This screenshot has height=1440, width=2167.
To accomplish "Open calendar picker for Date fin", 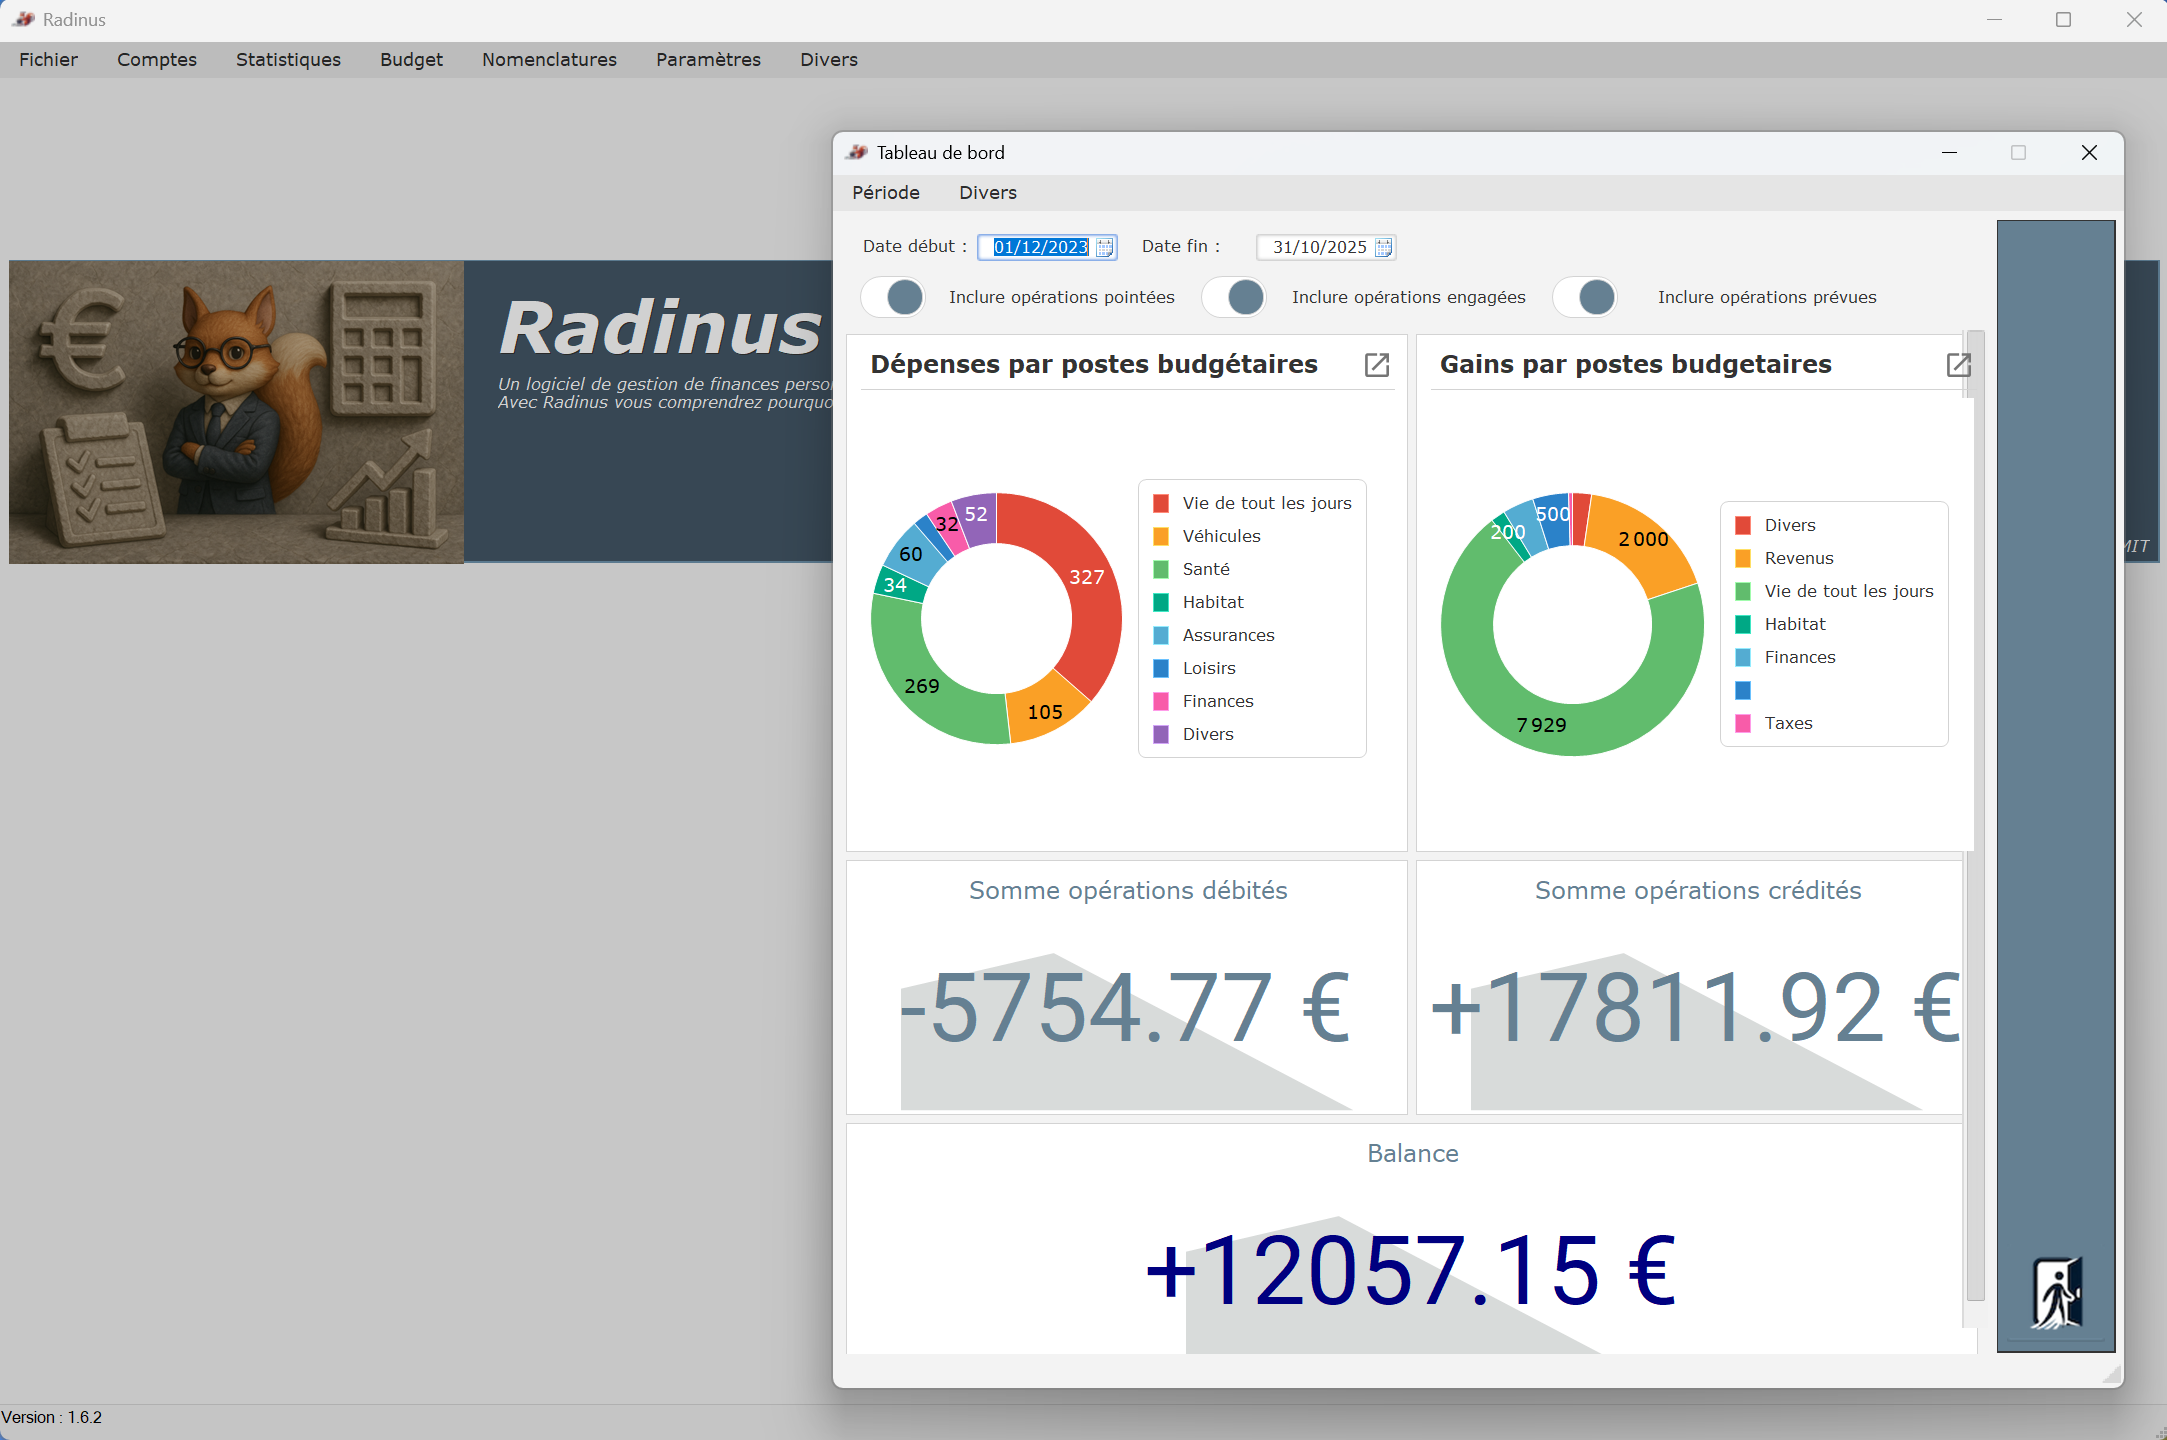I will click(x=1383, y=248).
